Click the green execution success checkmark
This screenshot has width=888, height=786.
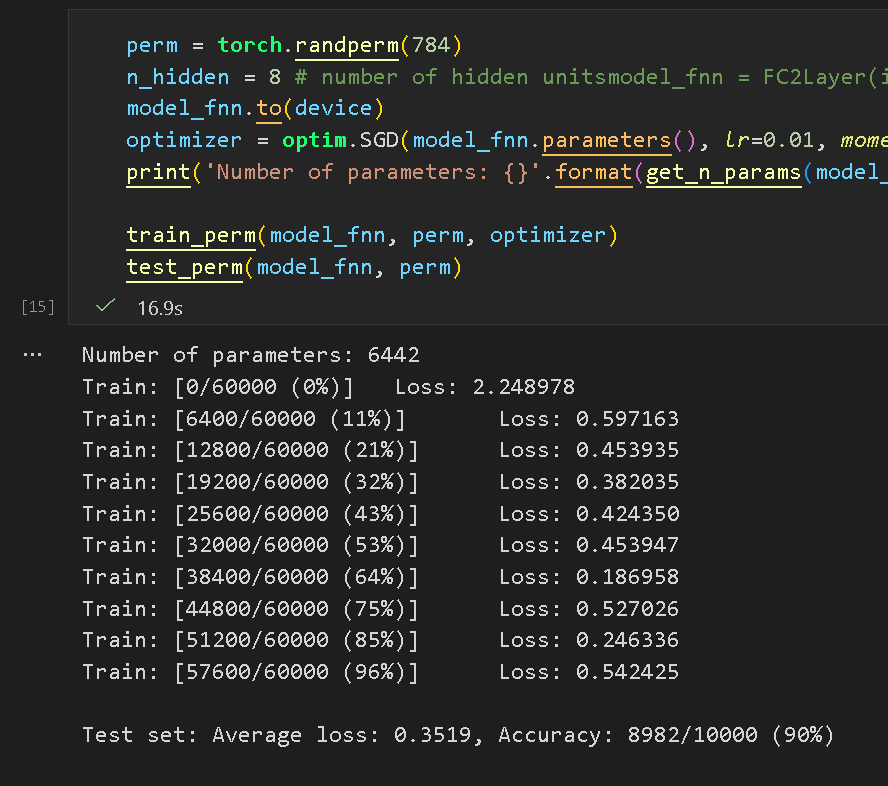103,307
